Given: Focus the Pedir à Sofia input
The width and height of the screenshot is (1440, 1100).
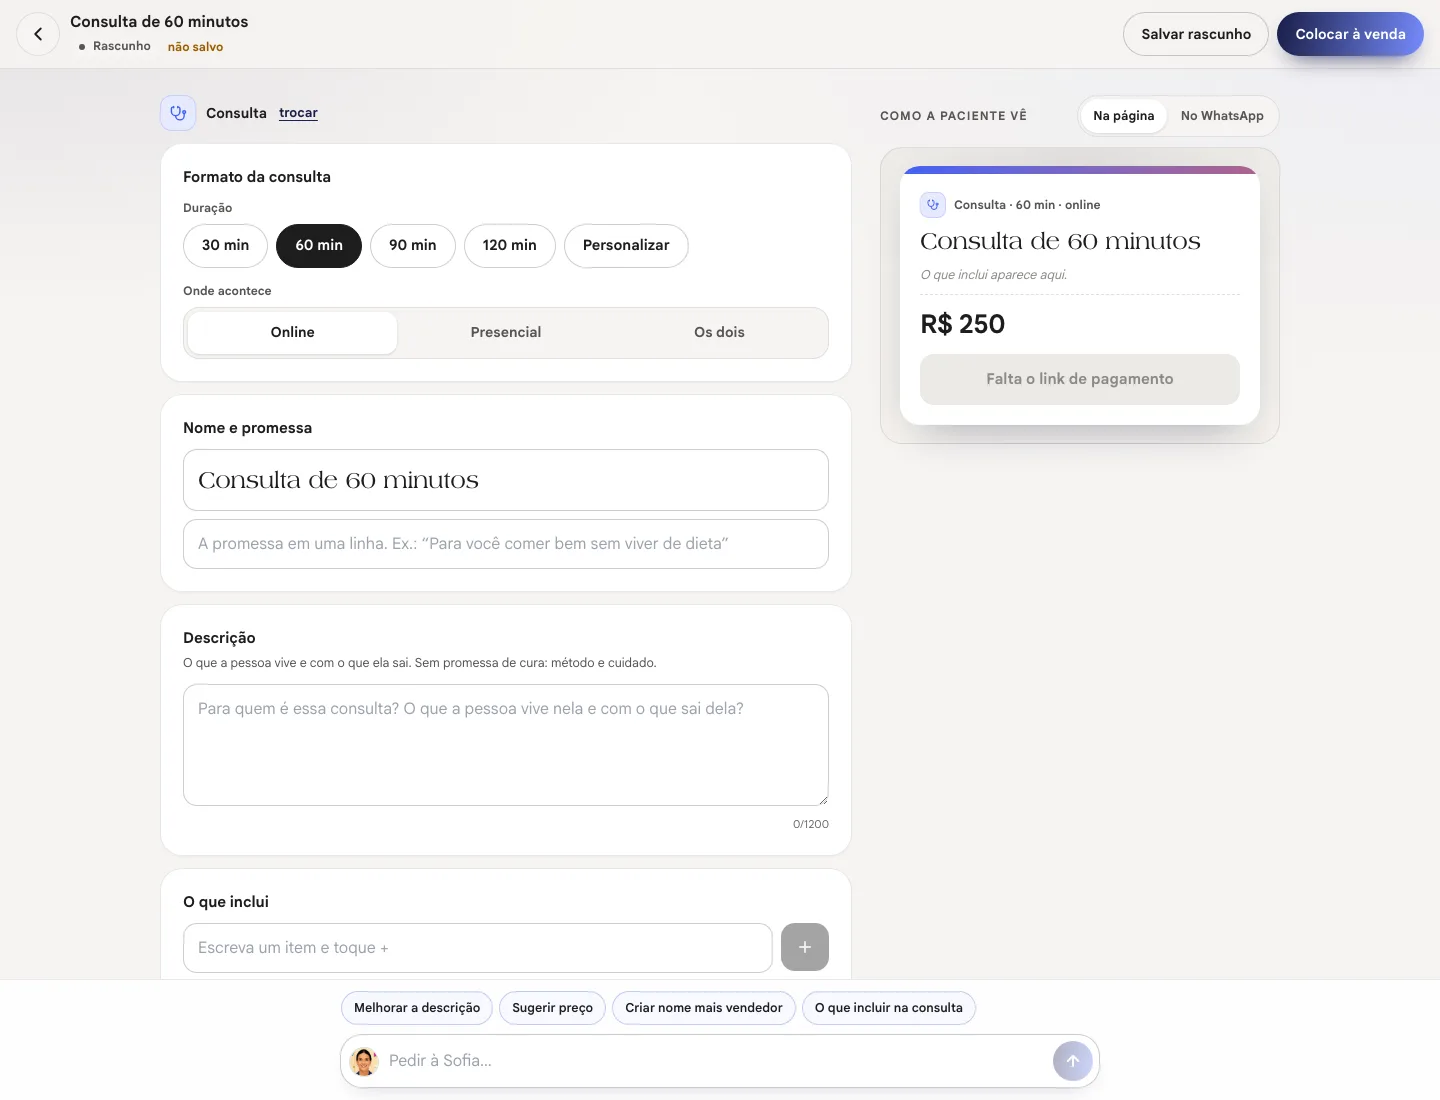Looking at the screenshot, I should [x=715, y=1061].
